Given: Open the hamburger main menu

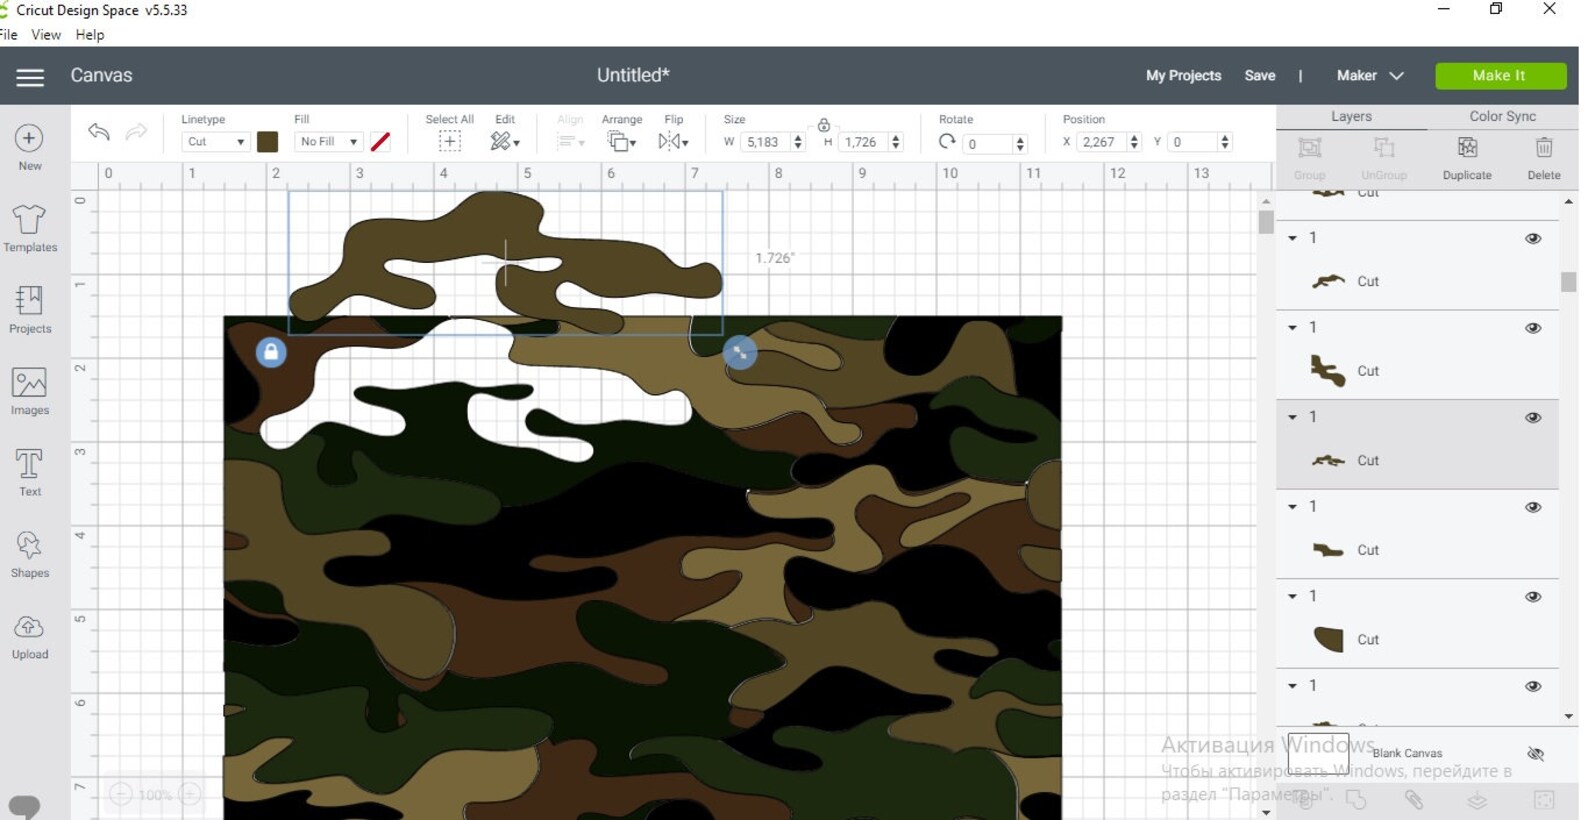Looking at the screenshot, I should click(30, 77).
